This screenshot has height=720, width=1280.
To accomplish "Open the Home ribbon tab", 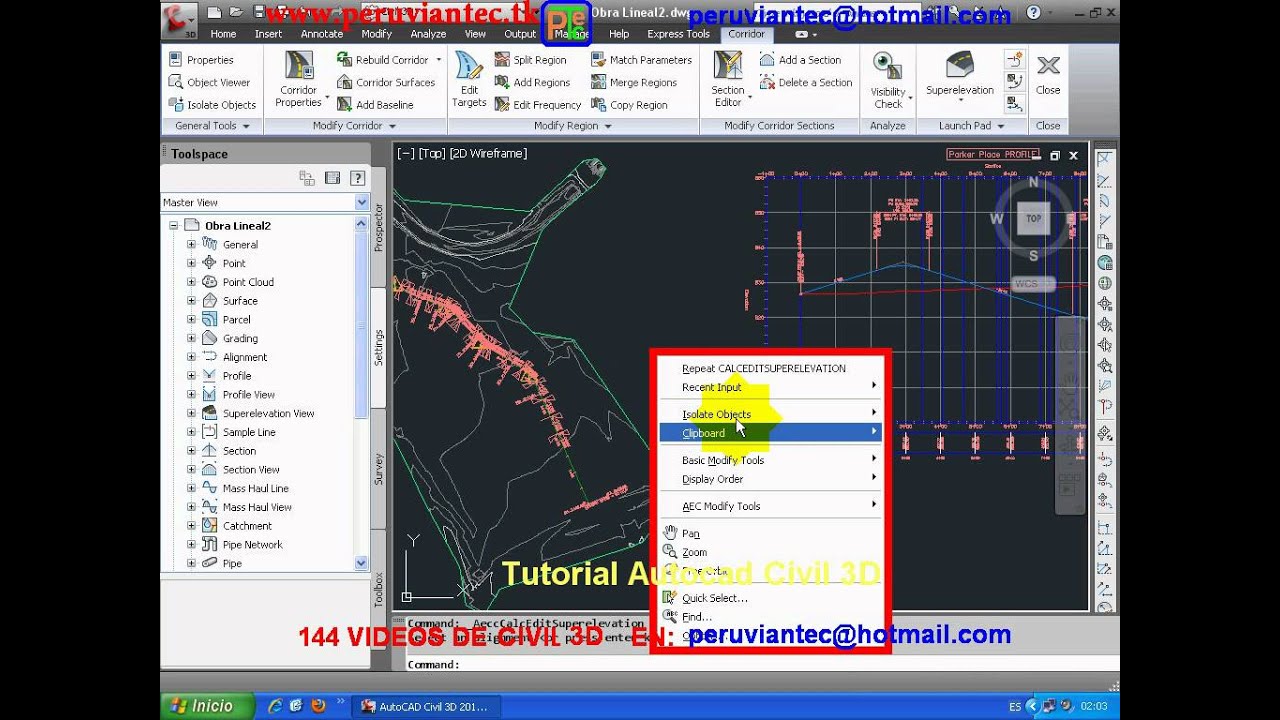I will click(223, 34).
